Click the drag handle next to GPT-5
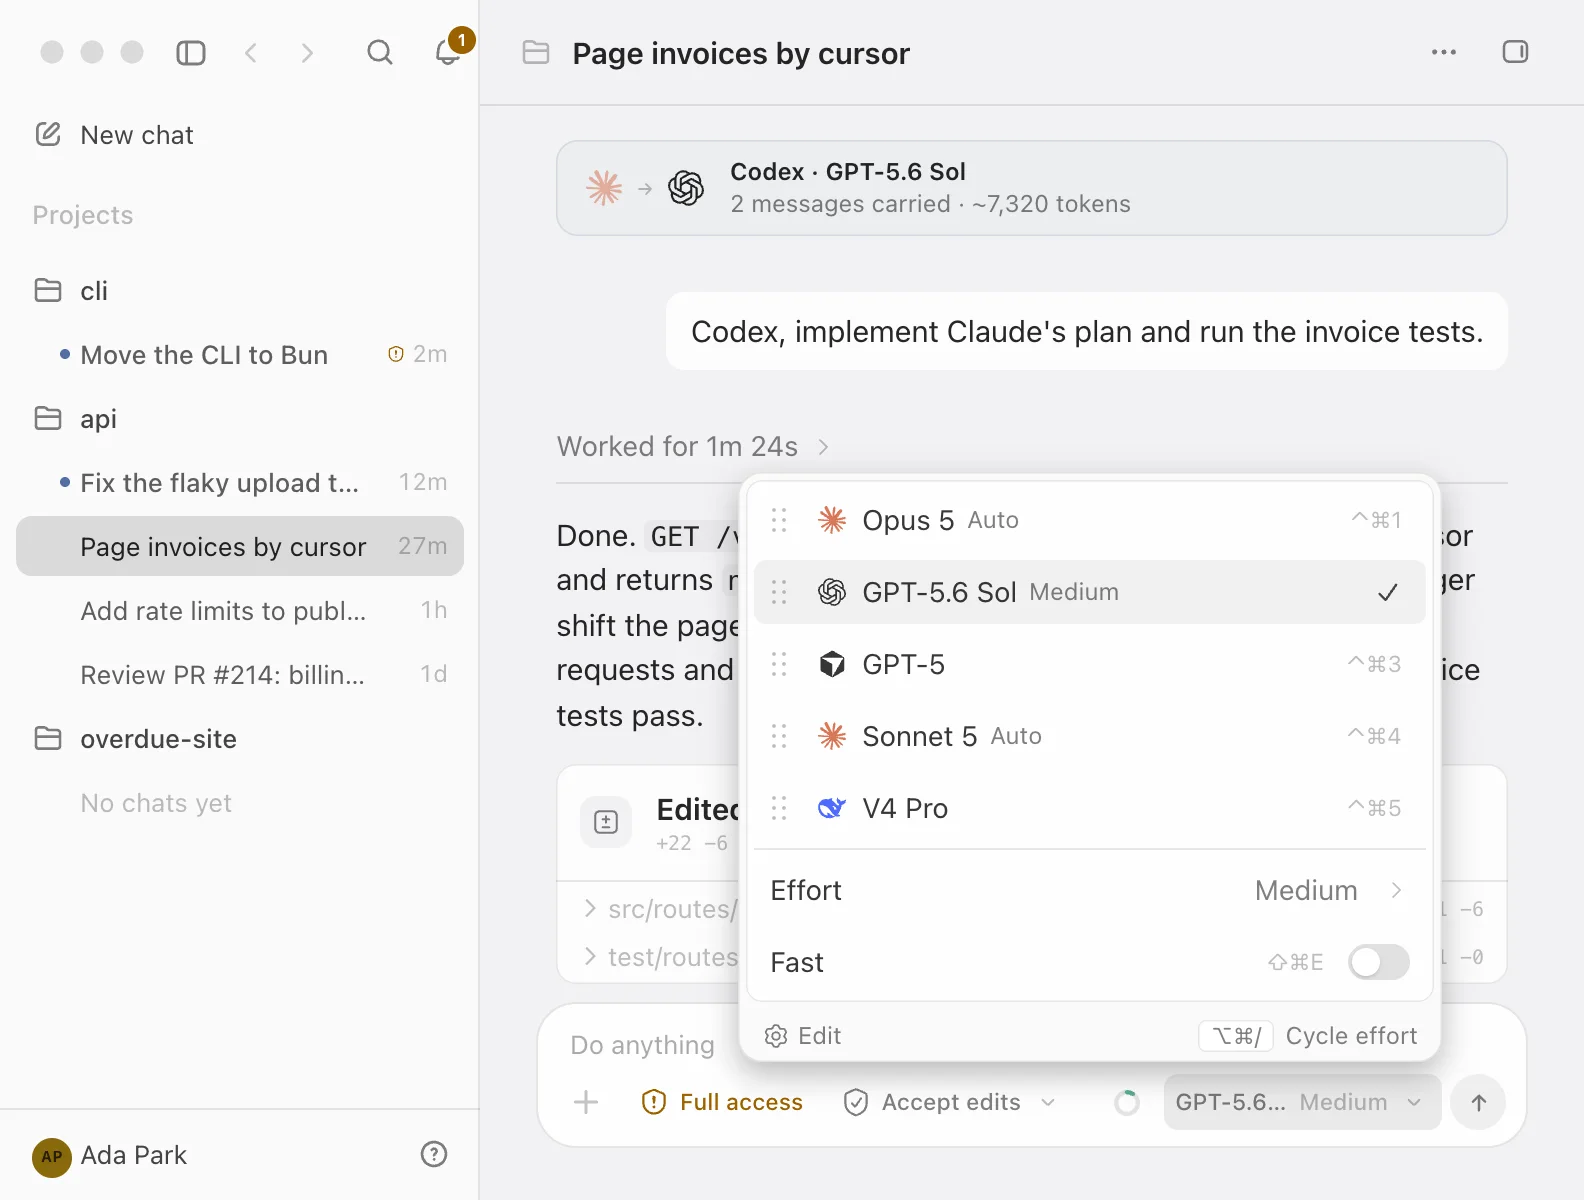This screenshot has height=1200, width=1584. (x=779, y=664)
